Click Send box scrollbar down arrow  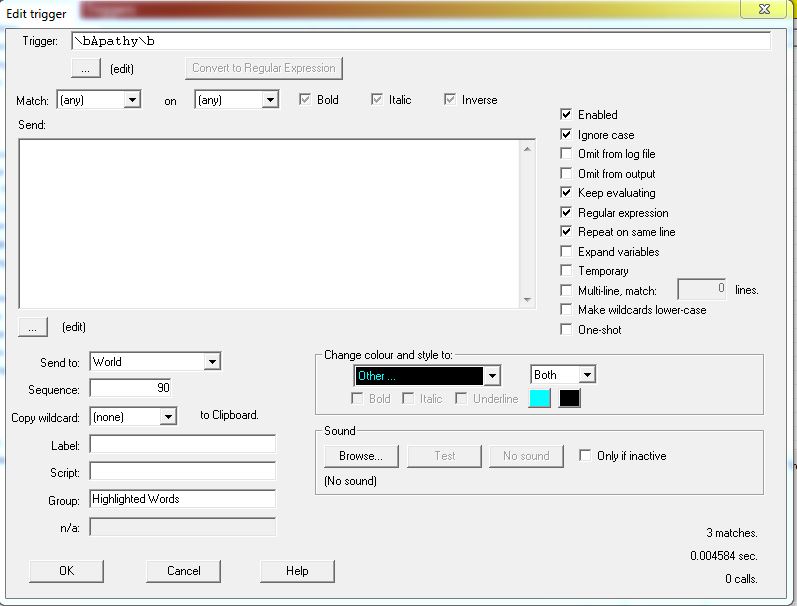coord(527,299)
